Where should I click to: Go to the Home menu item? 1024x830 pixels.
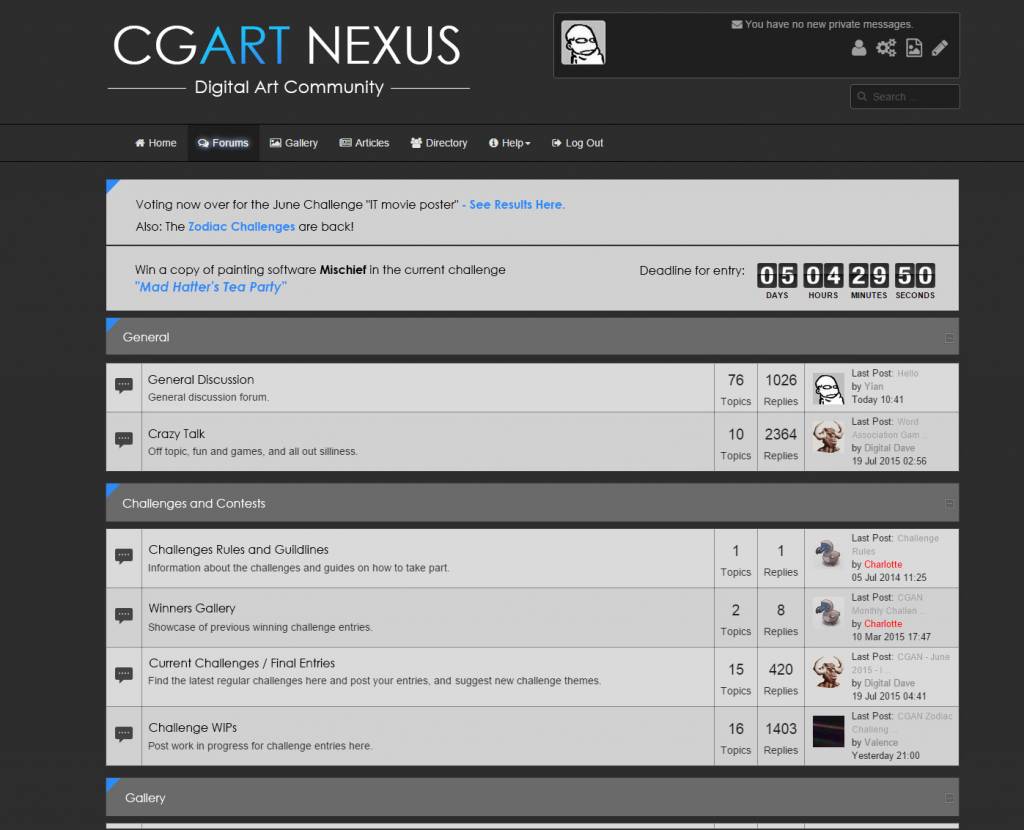156,143
